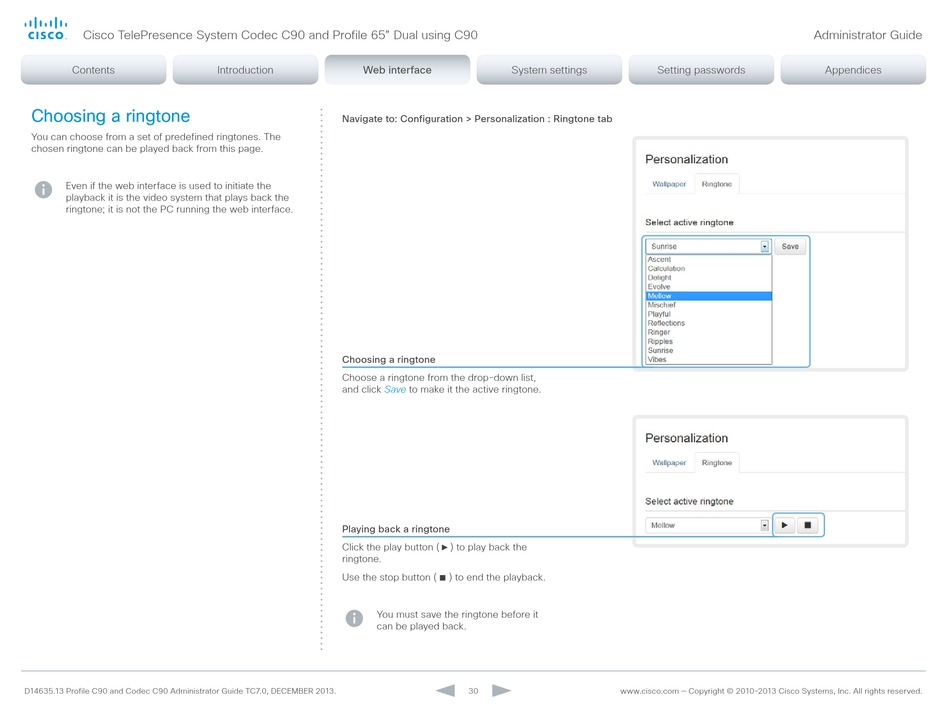Choose Ripples from the ringtone list
This screenshot has width=950, height=711.
click(709, 341)
